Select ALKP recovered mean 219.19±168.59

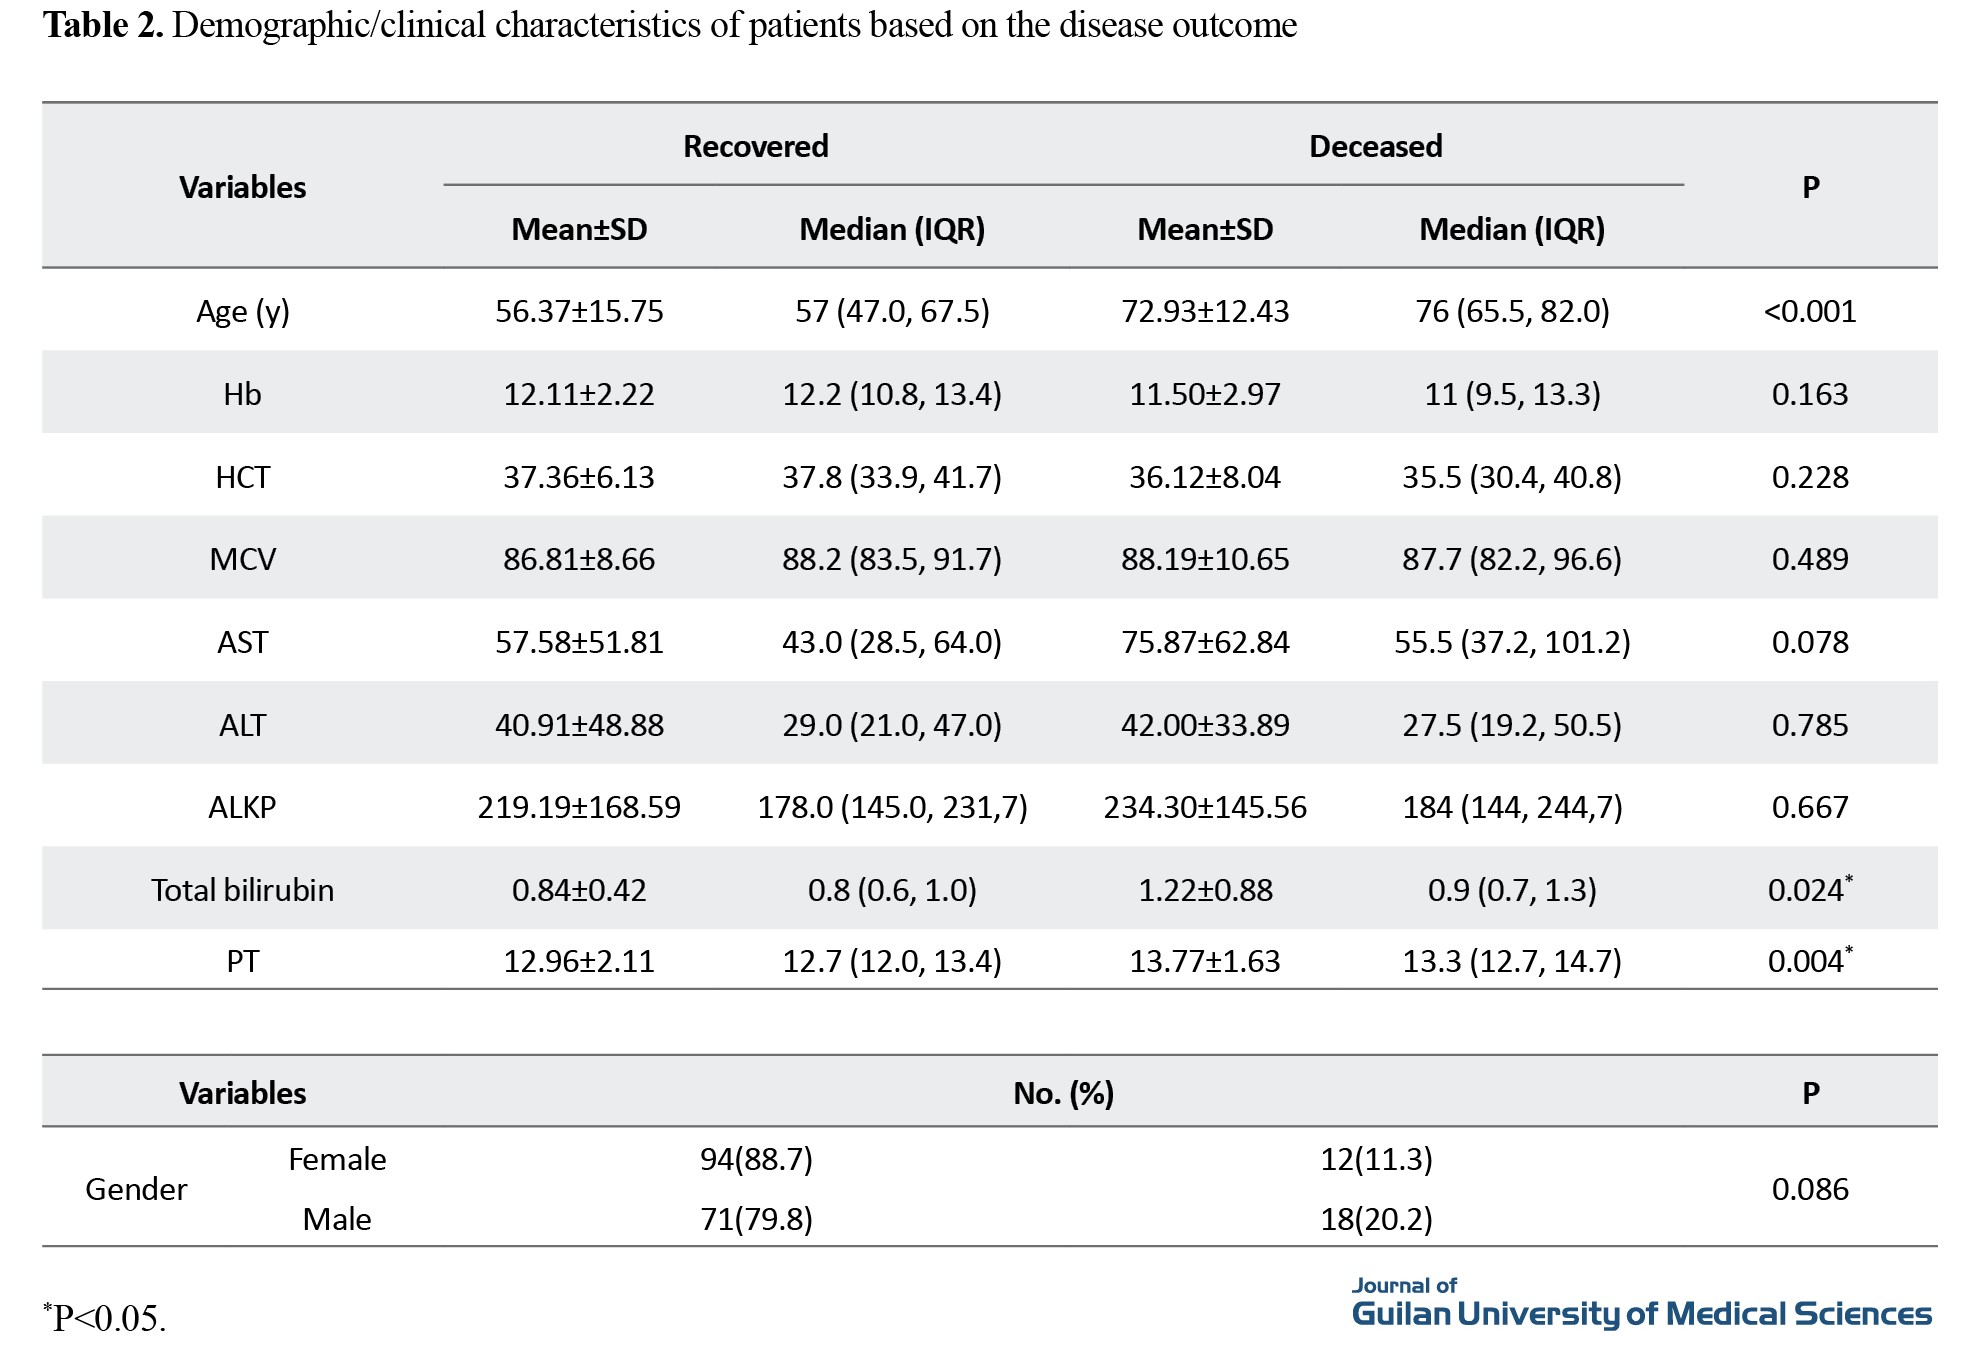click(578, 808)
